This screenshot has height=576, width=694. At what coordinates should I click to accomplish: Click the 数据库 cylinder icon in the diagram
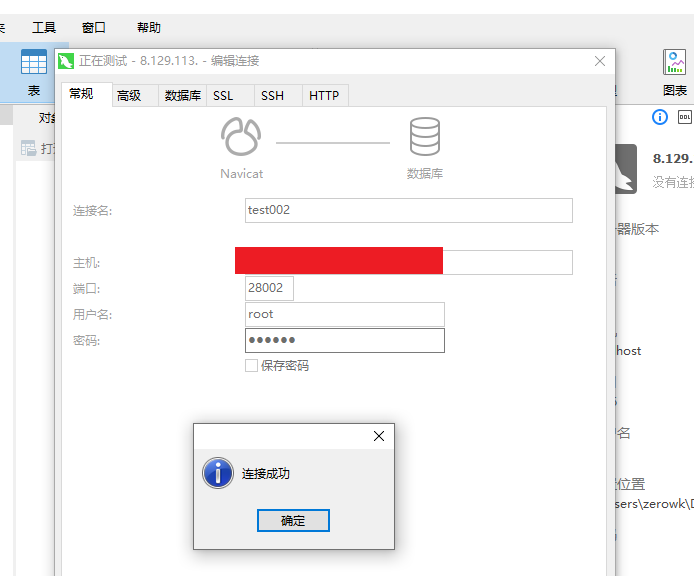(424, 136)
